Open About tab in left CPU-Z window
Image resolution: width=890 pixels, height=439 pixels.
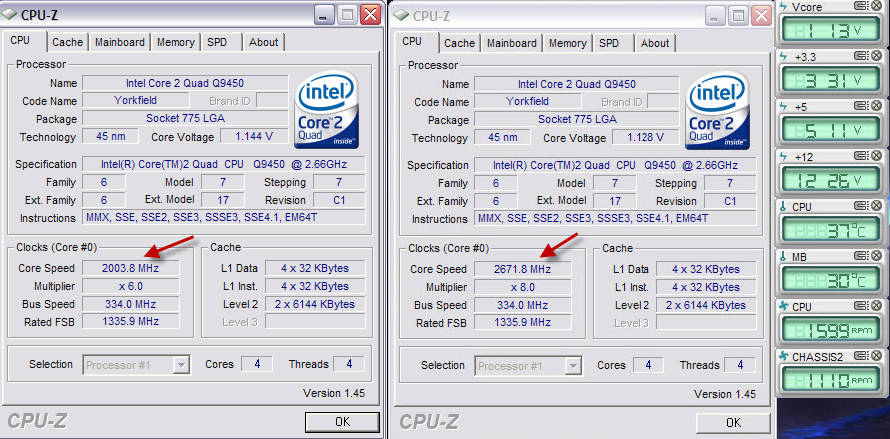pyautogui.click(x=264, y=42)
